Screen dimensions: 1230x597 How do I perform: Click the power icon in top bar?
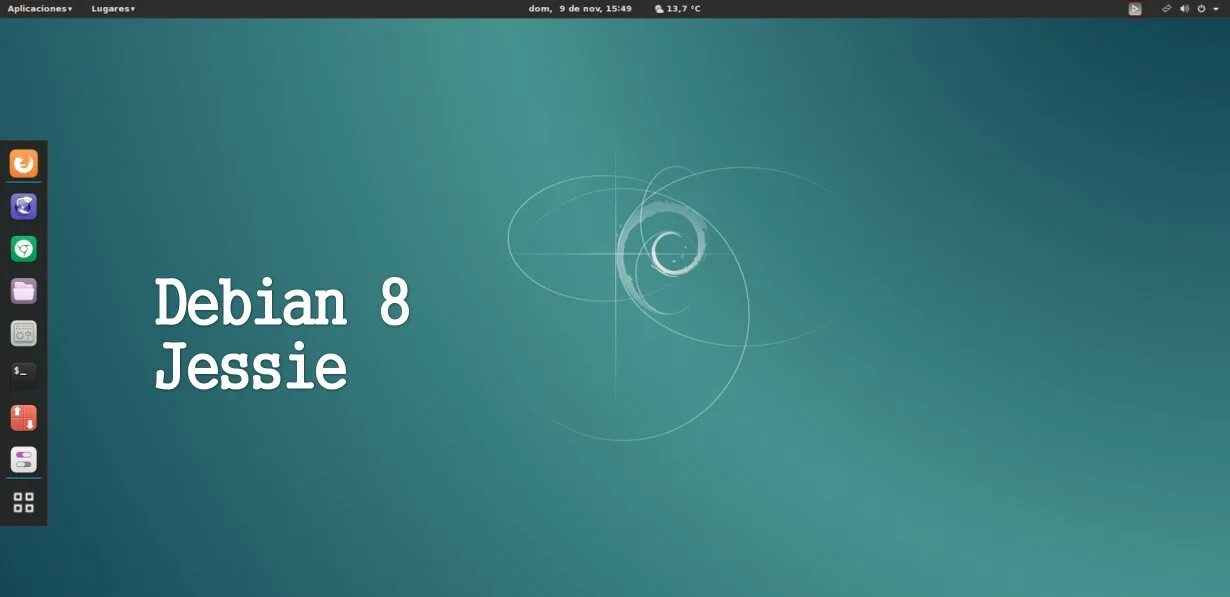[x=1201, y=8]
